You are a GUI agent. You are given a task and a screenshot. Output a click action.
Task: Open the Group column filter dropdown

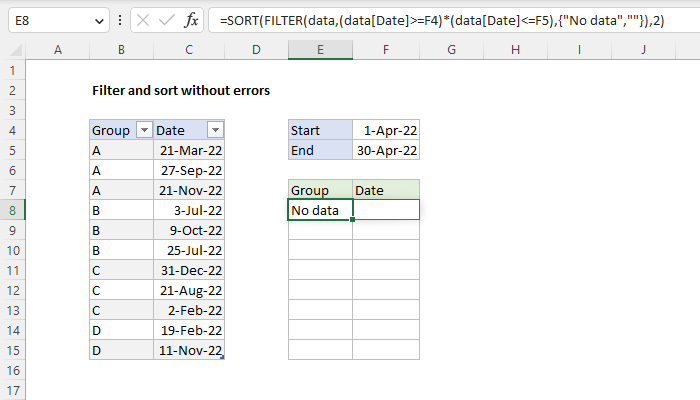click(x=144, y=130)
